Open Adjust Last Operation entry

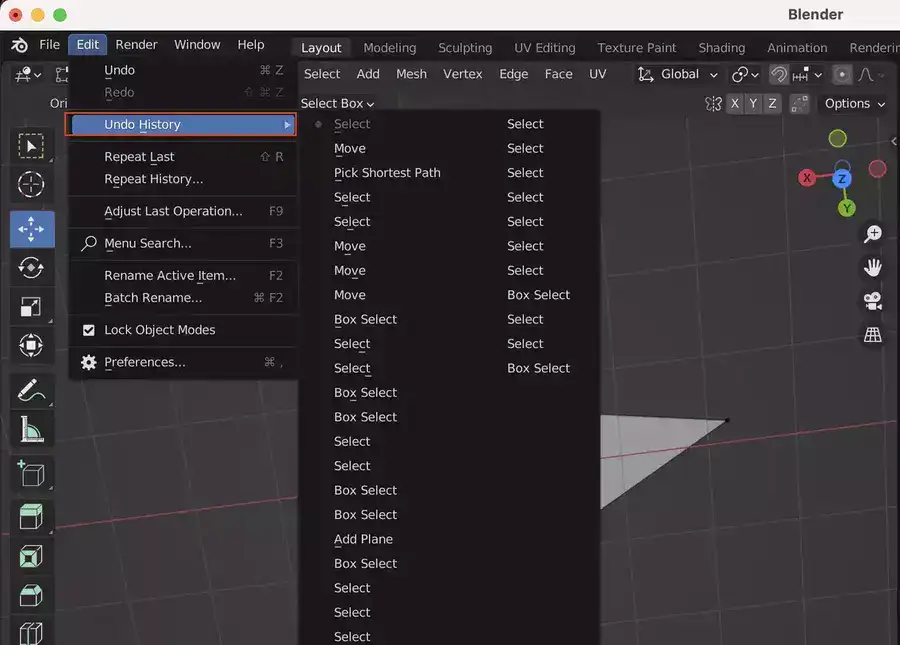pos(182,211)
